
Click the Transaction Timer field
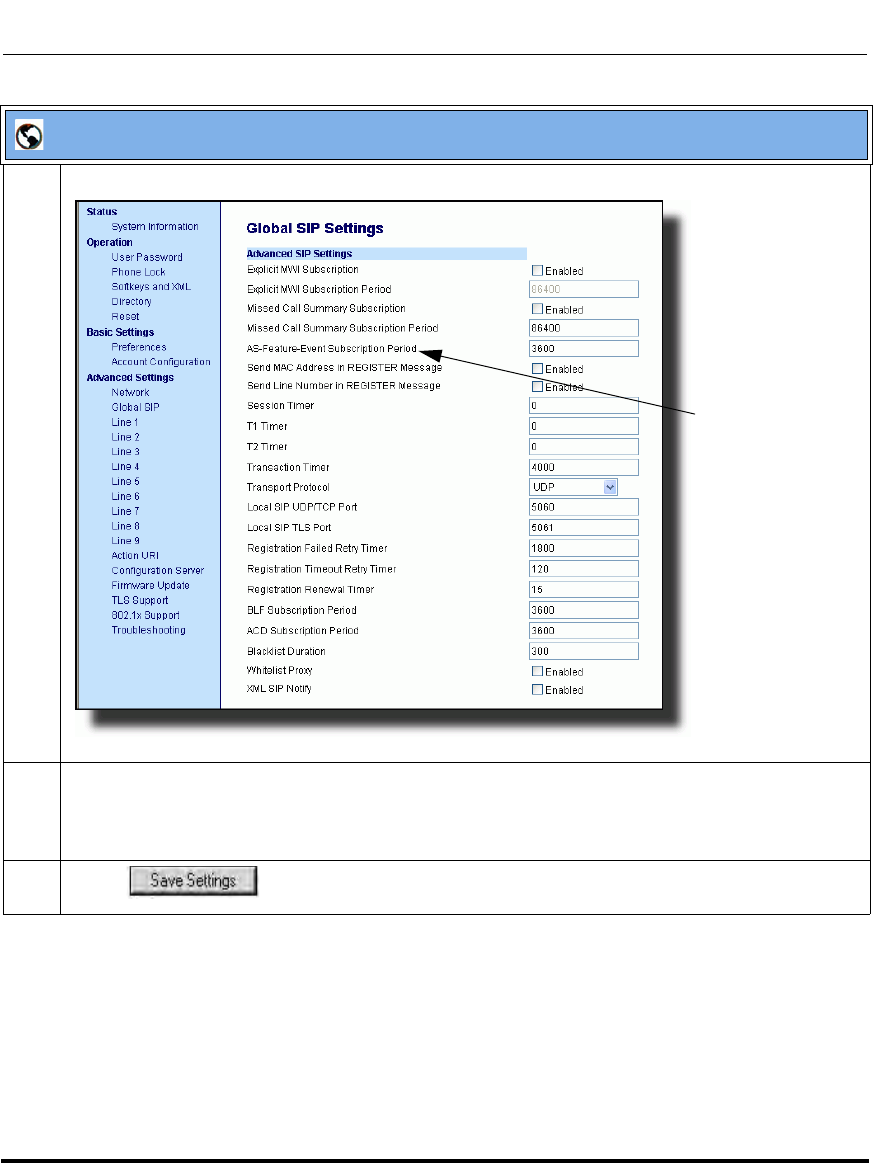point(584,467)
